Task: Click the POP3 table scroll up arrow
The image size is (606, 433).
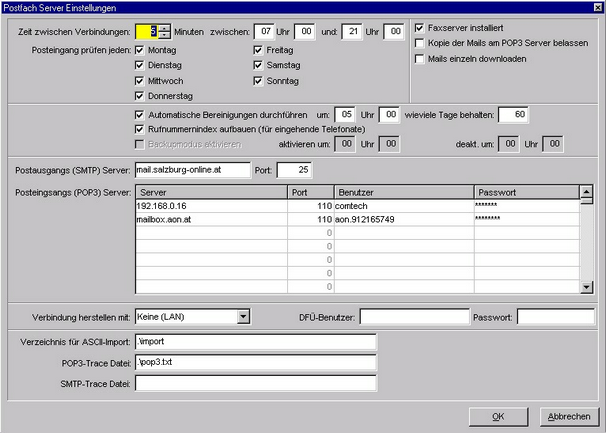Action: coord(587,192)
